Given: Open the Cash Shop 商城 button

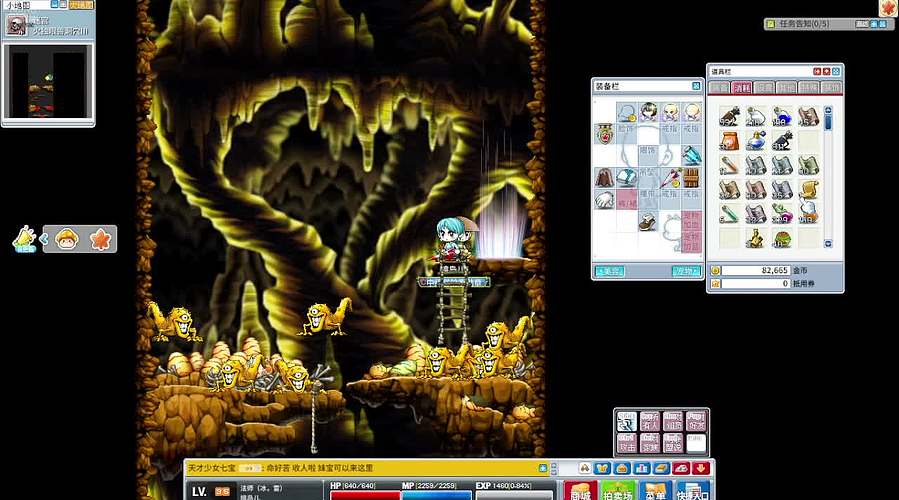Looking at the screenshot, I should (x=580, y=491).
